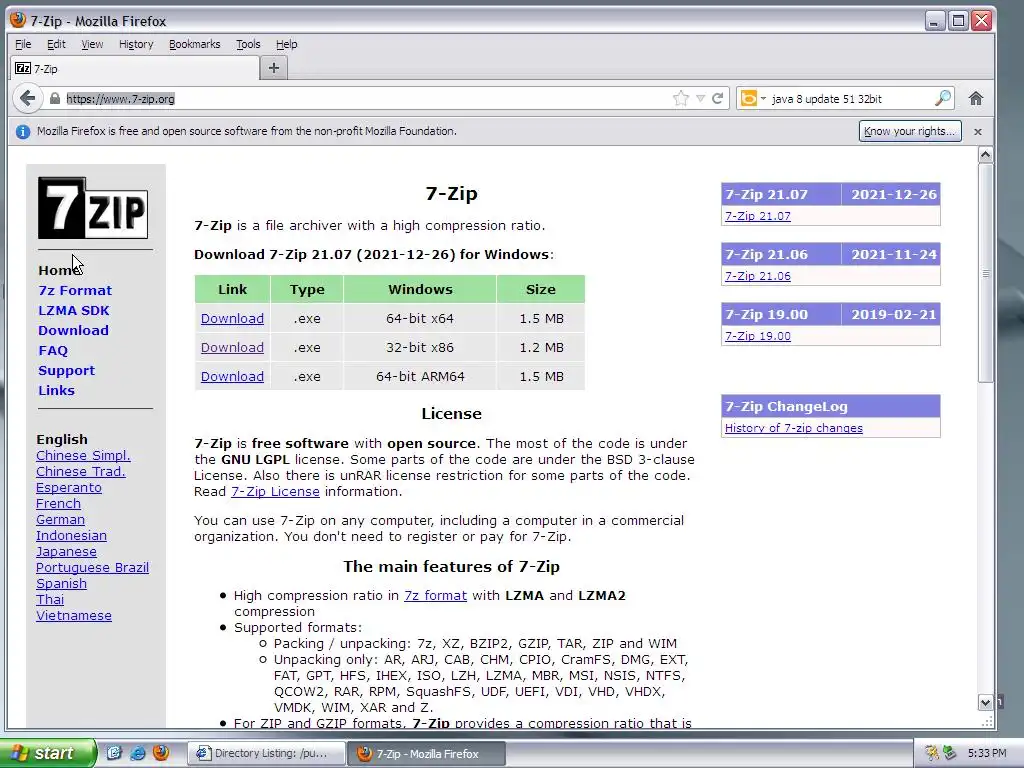Switch site language to Portuguese Brazil

92,568
